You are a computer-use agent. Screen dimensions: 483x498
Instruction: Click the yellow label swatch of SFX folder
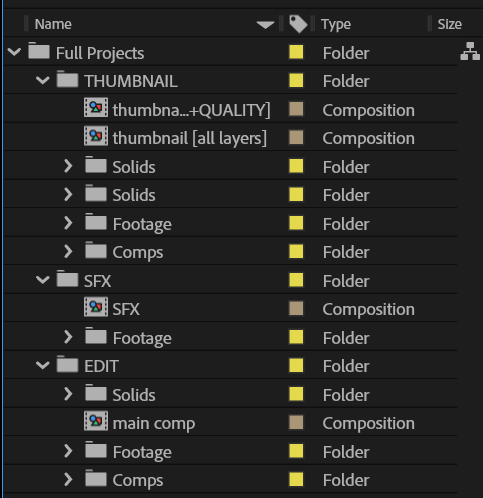pyautogui.click(x=296, y=280)
